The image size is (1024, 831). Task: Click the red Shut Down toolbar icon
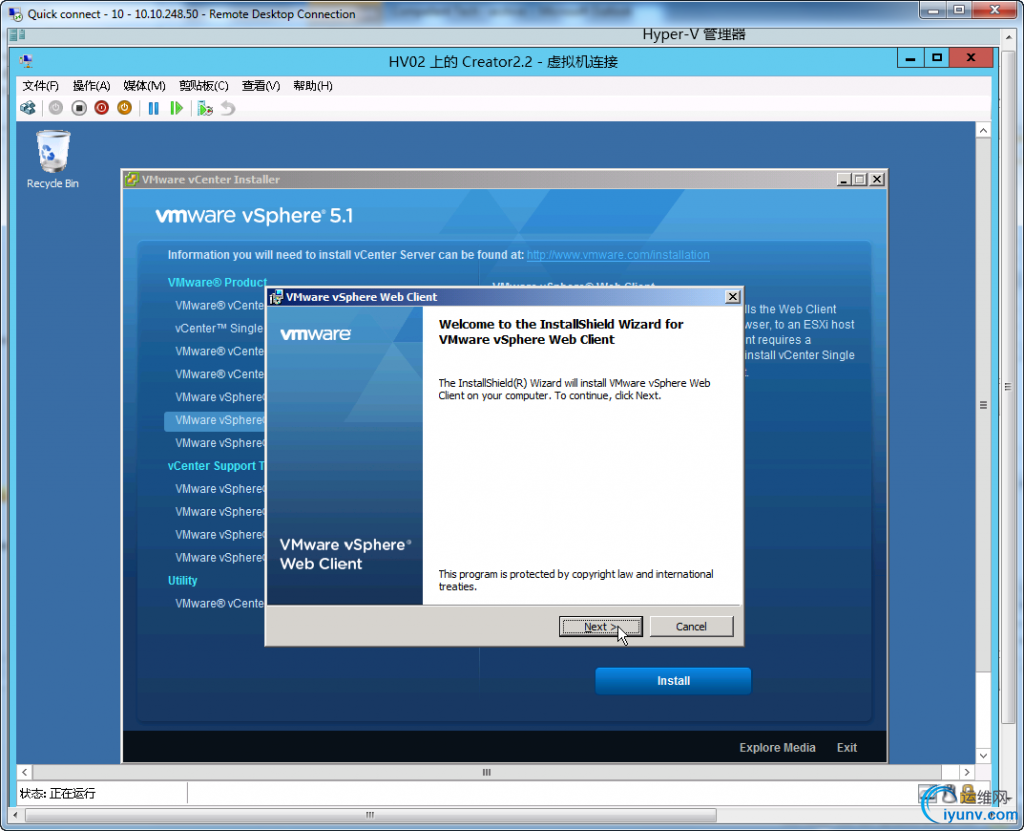point(101,108)
